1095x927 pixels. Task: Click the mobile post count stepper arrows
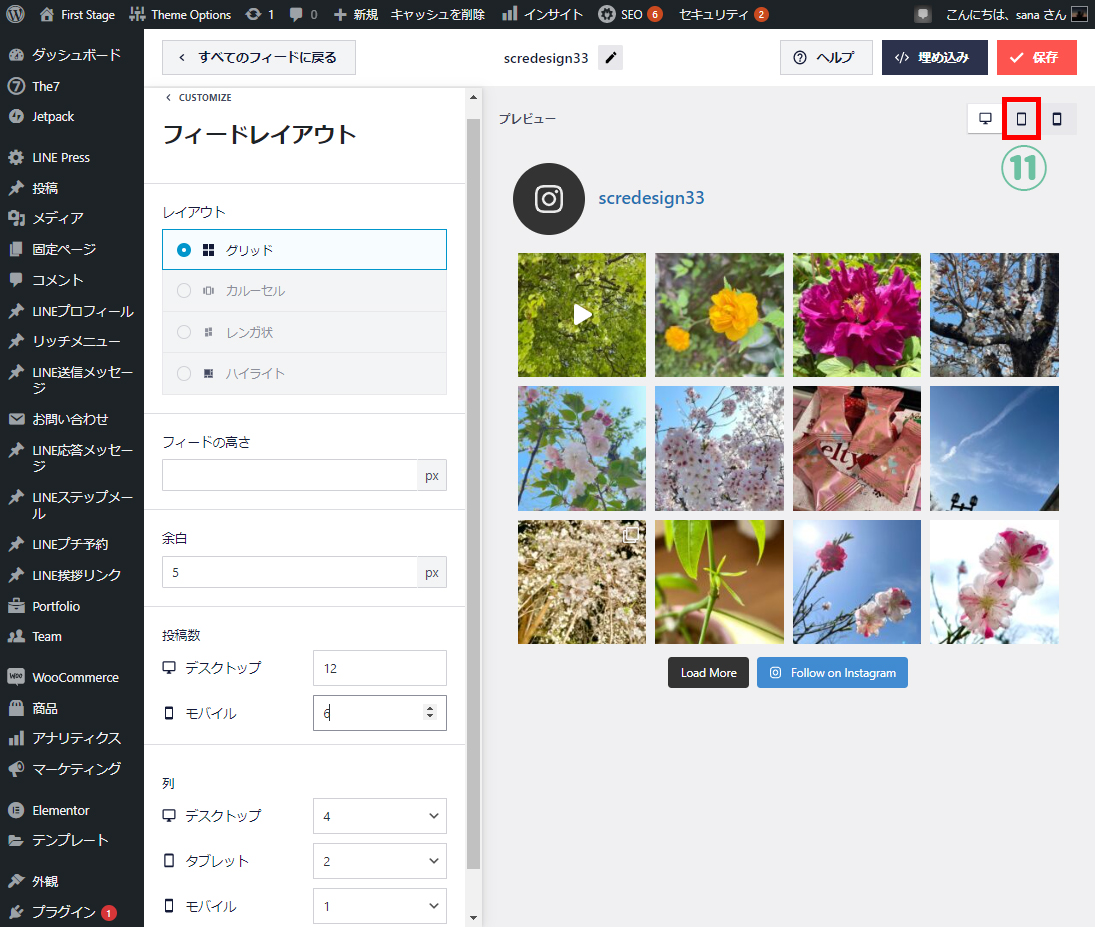pyautogui.click(x=430, y=713)
